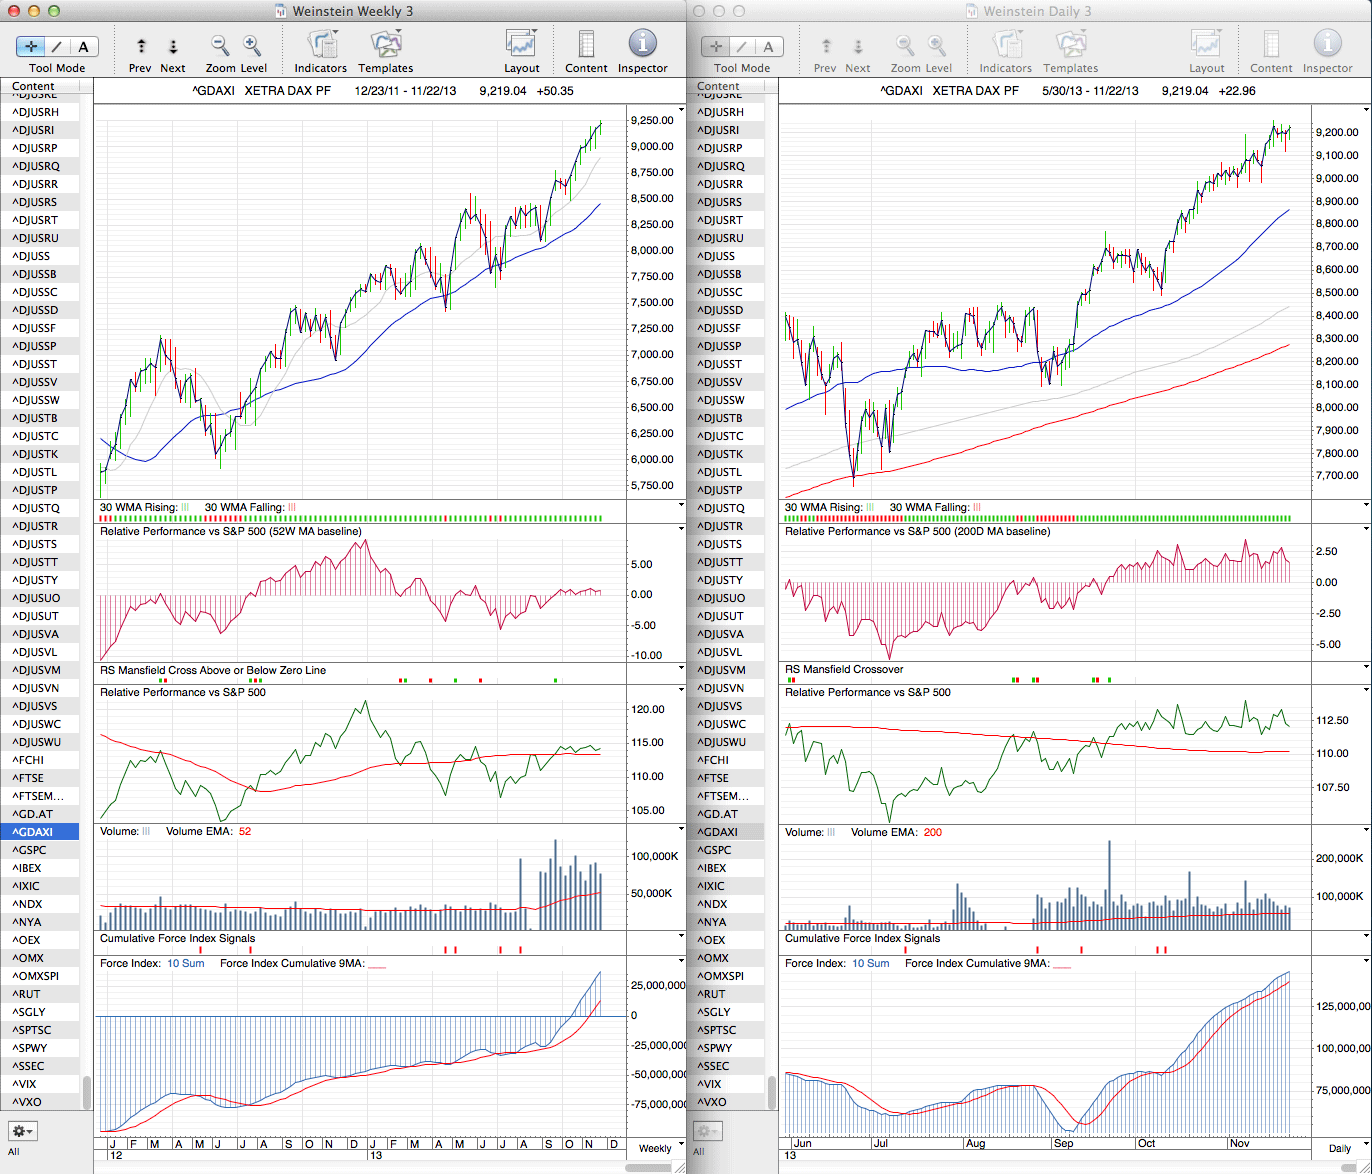Screen dimensions: 1372x1174
Task: Zoom out using the minus magnifier in Weekly window
Action: click(x=220, y=46)
